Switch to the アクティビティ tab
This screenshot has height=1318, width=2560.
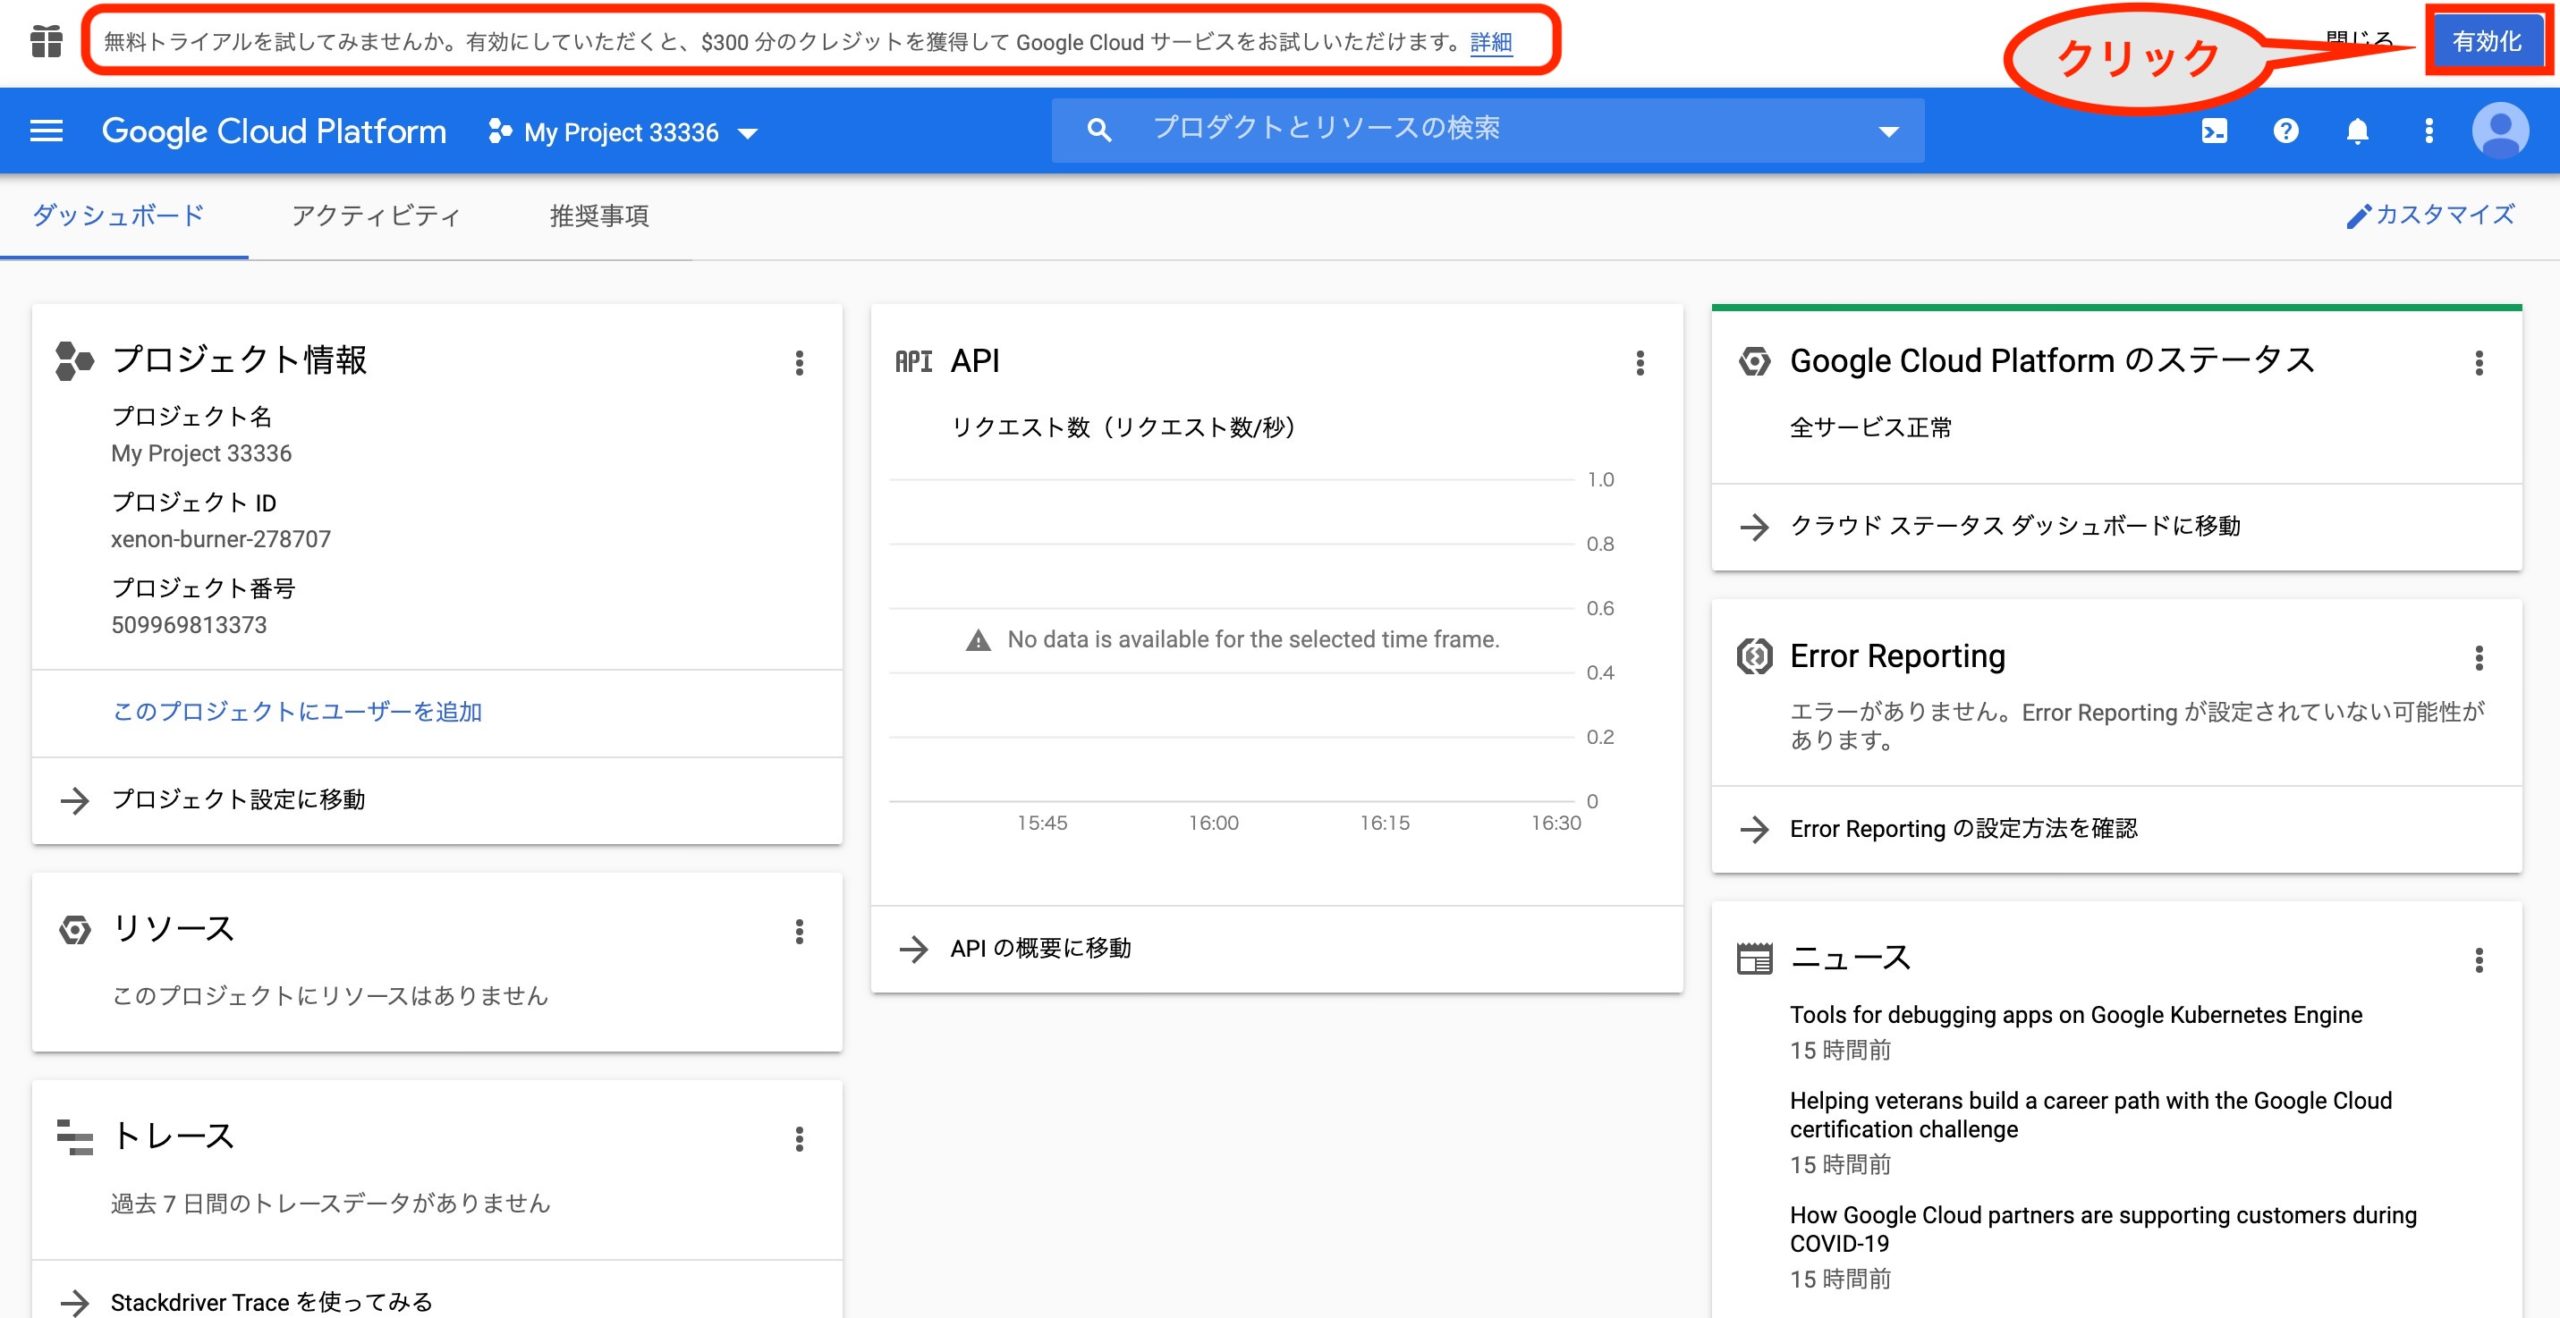pos(376,216)
